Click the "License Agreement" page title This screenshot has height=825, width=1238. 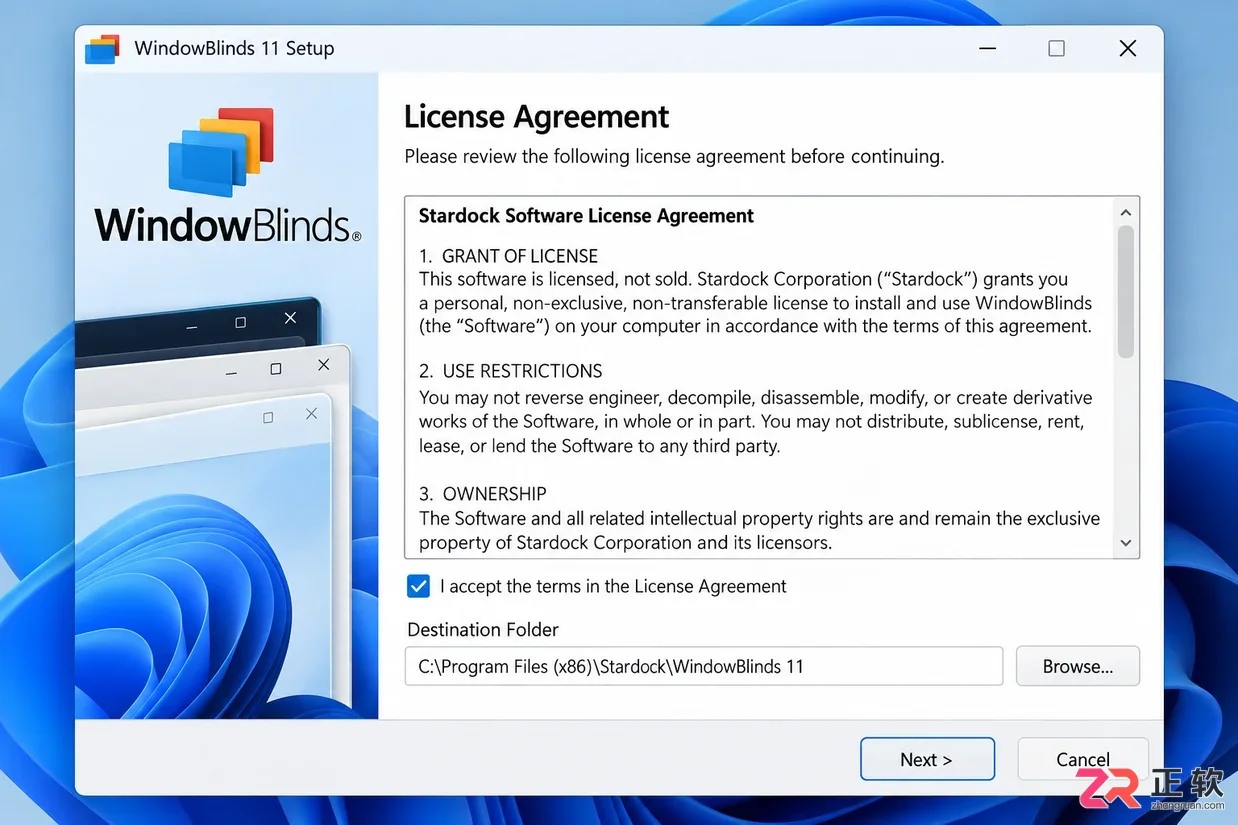(x=537, y=117)
